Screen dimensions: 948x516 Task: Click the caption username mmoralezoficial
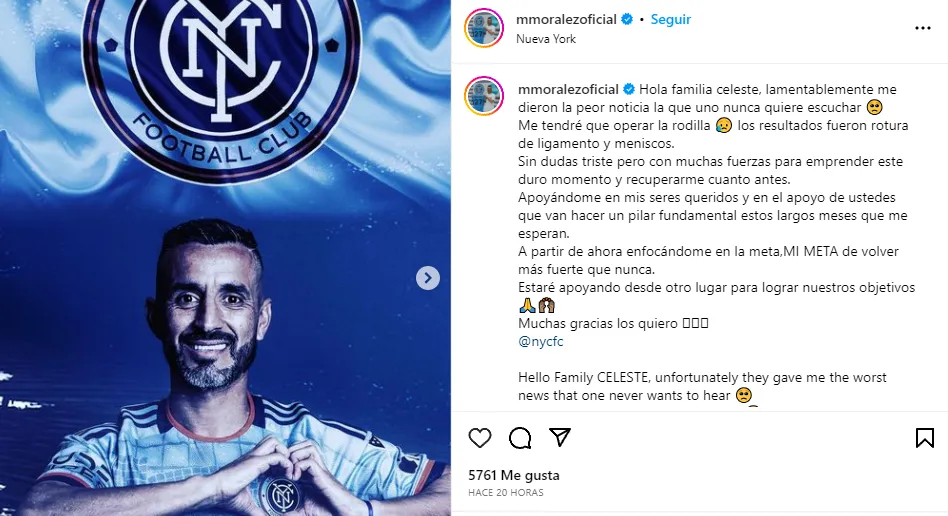[568, 89]
